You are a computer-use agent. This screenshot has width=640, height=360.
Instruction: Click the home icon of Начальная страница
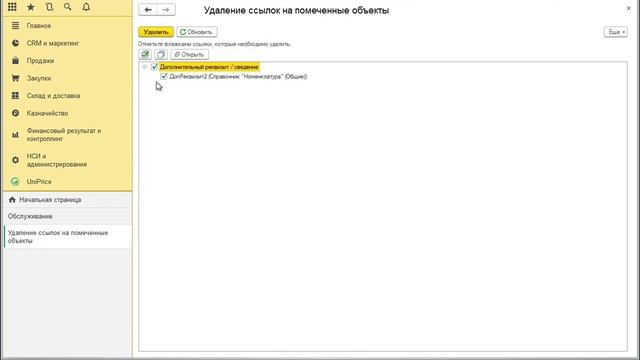[x=12, y=200]
